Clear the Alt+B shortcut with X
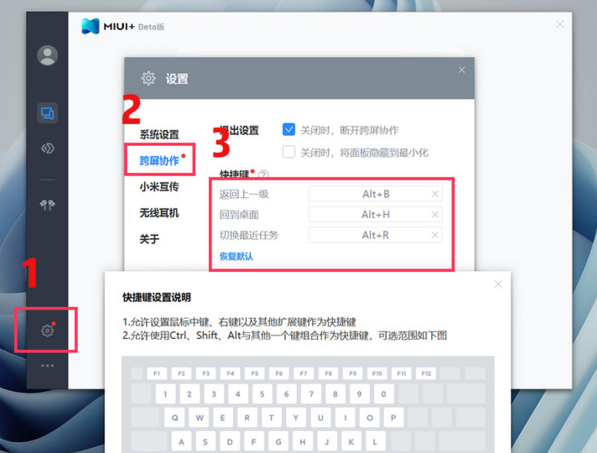 tap(435, 194)
